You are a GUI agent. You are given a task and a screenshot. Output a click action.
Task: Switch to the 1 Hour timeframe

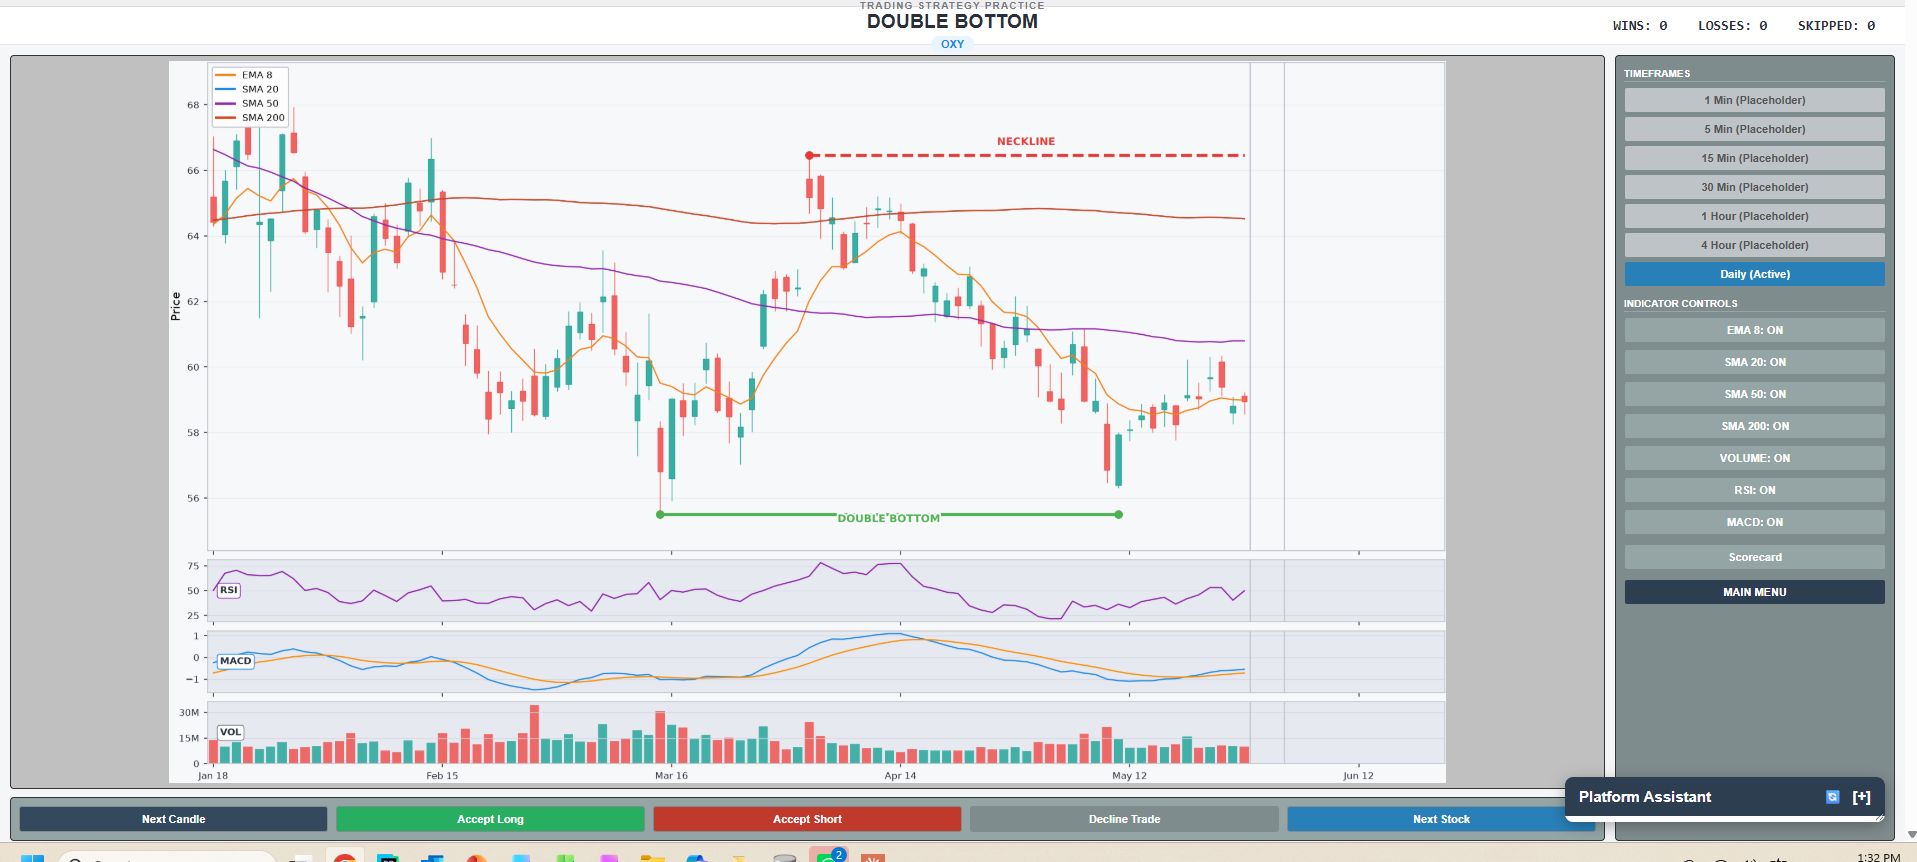(1754, 216)
